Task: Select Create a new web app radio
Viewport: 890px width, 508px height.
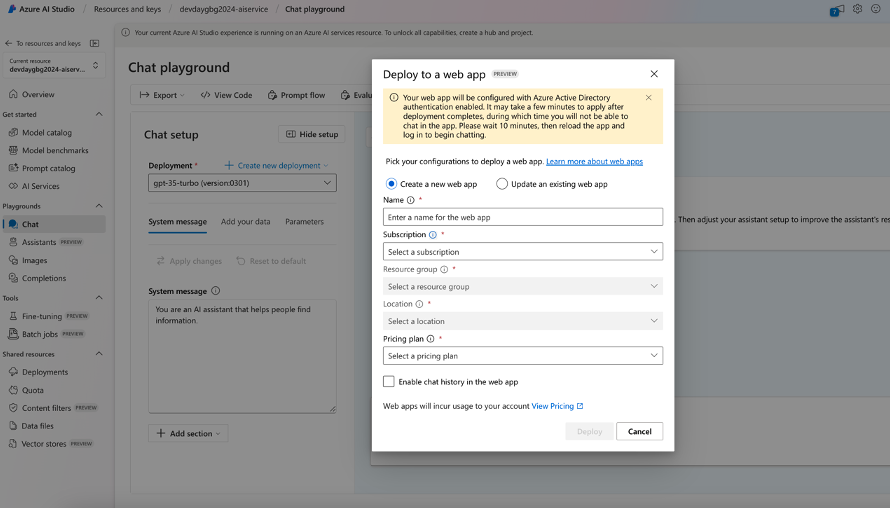Action: click(391, 184)
